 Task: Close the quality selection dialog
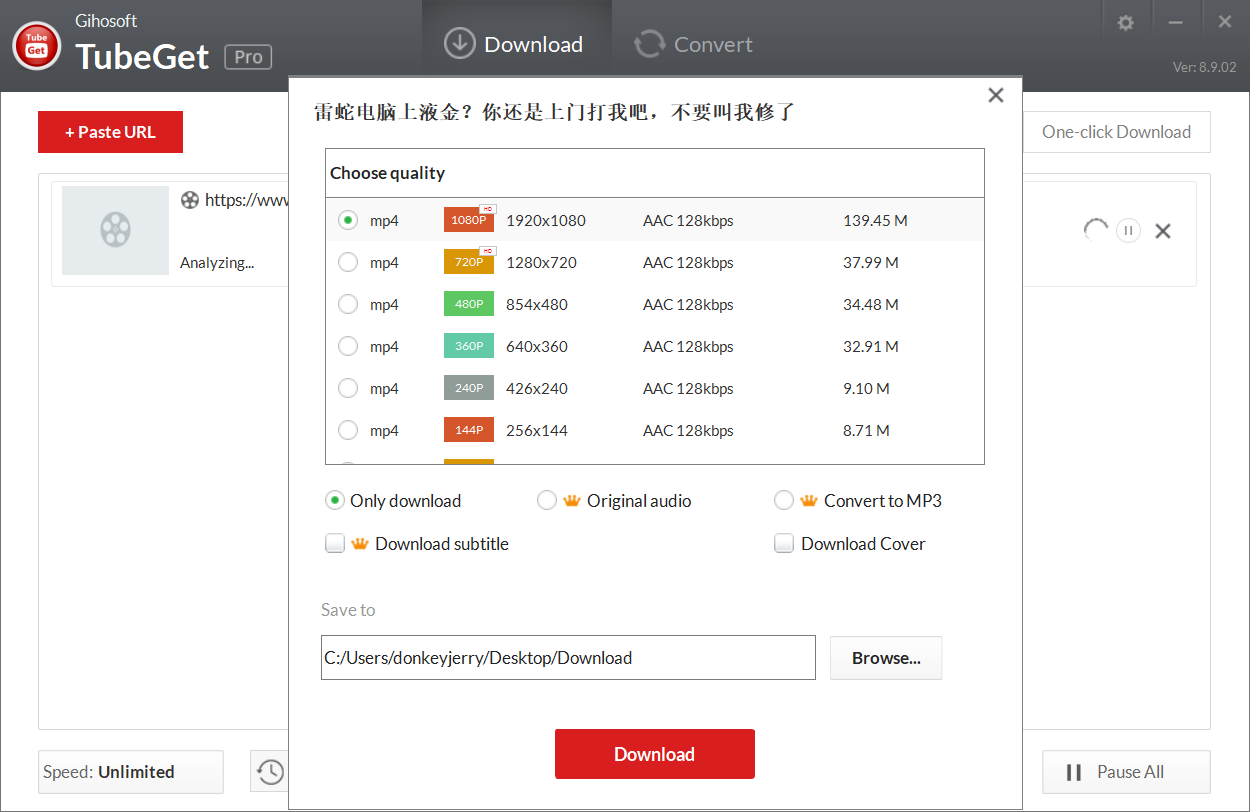[995, 95]
